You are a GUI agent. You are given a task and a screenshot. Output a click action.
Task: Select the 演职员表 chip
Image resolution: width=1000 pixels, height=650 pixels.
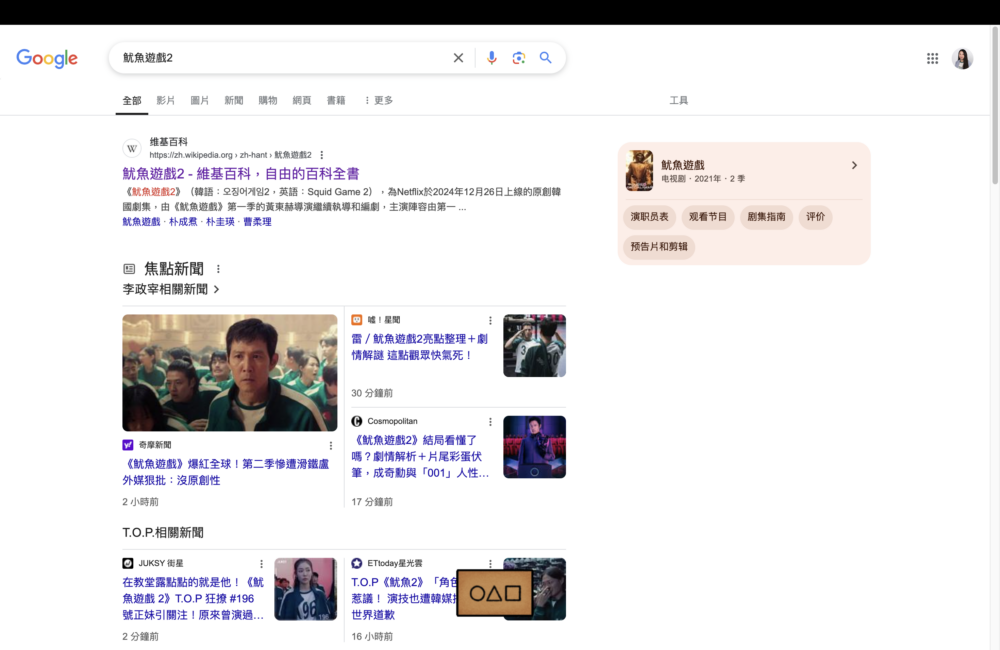(x=650, y=217)
